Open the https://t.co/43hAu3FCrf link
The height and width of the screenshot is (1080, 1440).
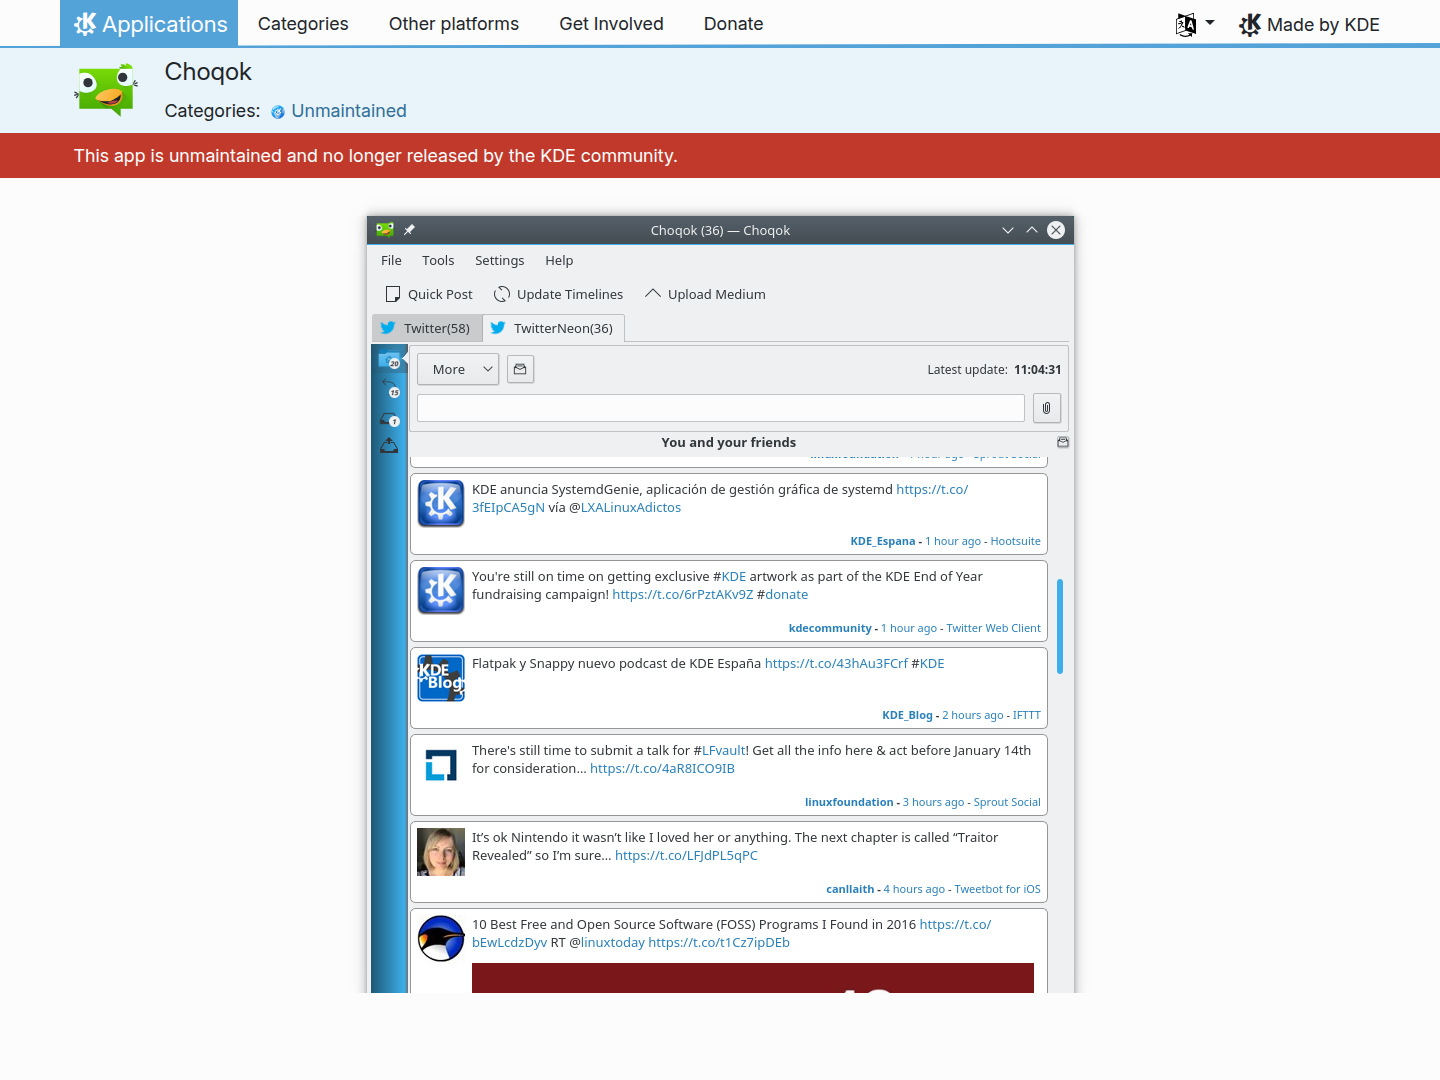click(836, 663)
